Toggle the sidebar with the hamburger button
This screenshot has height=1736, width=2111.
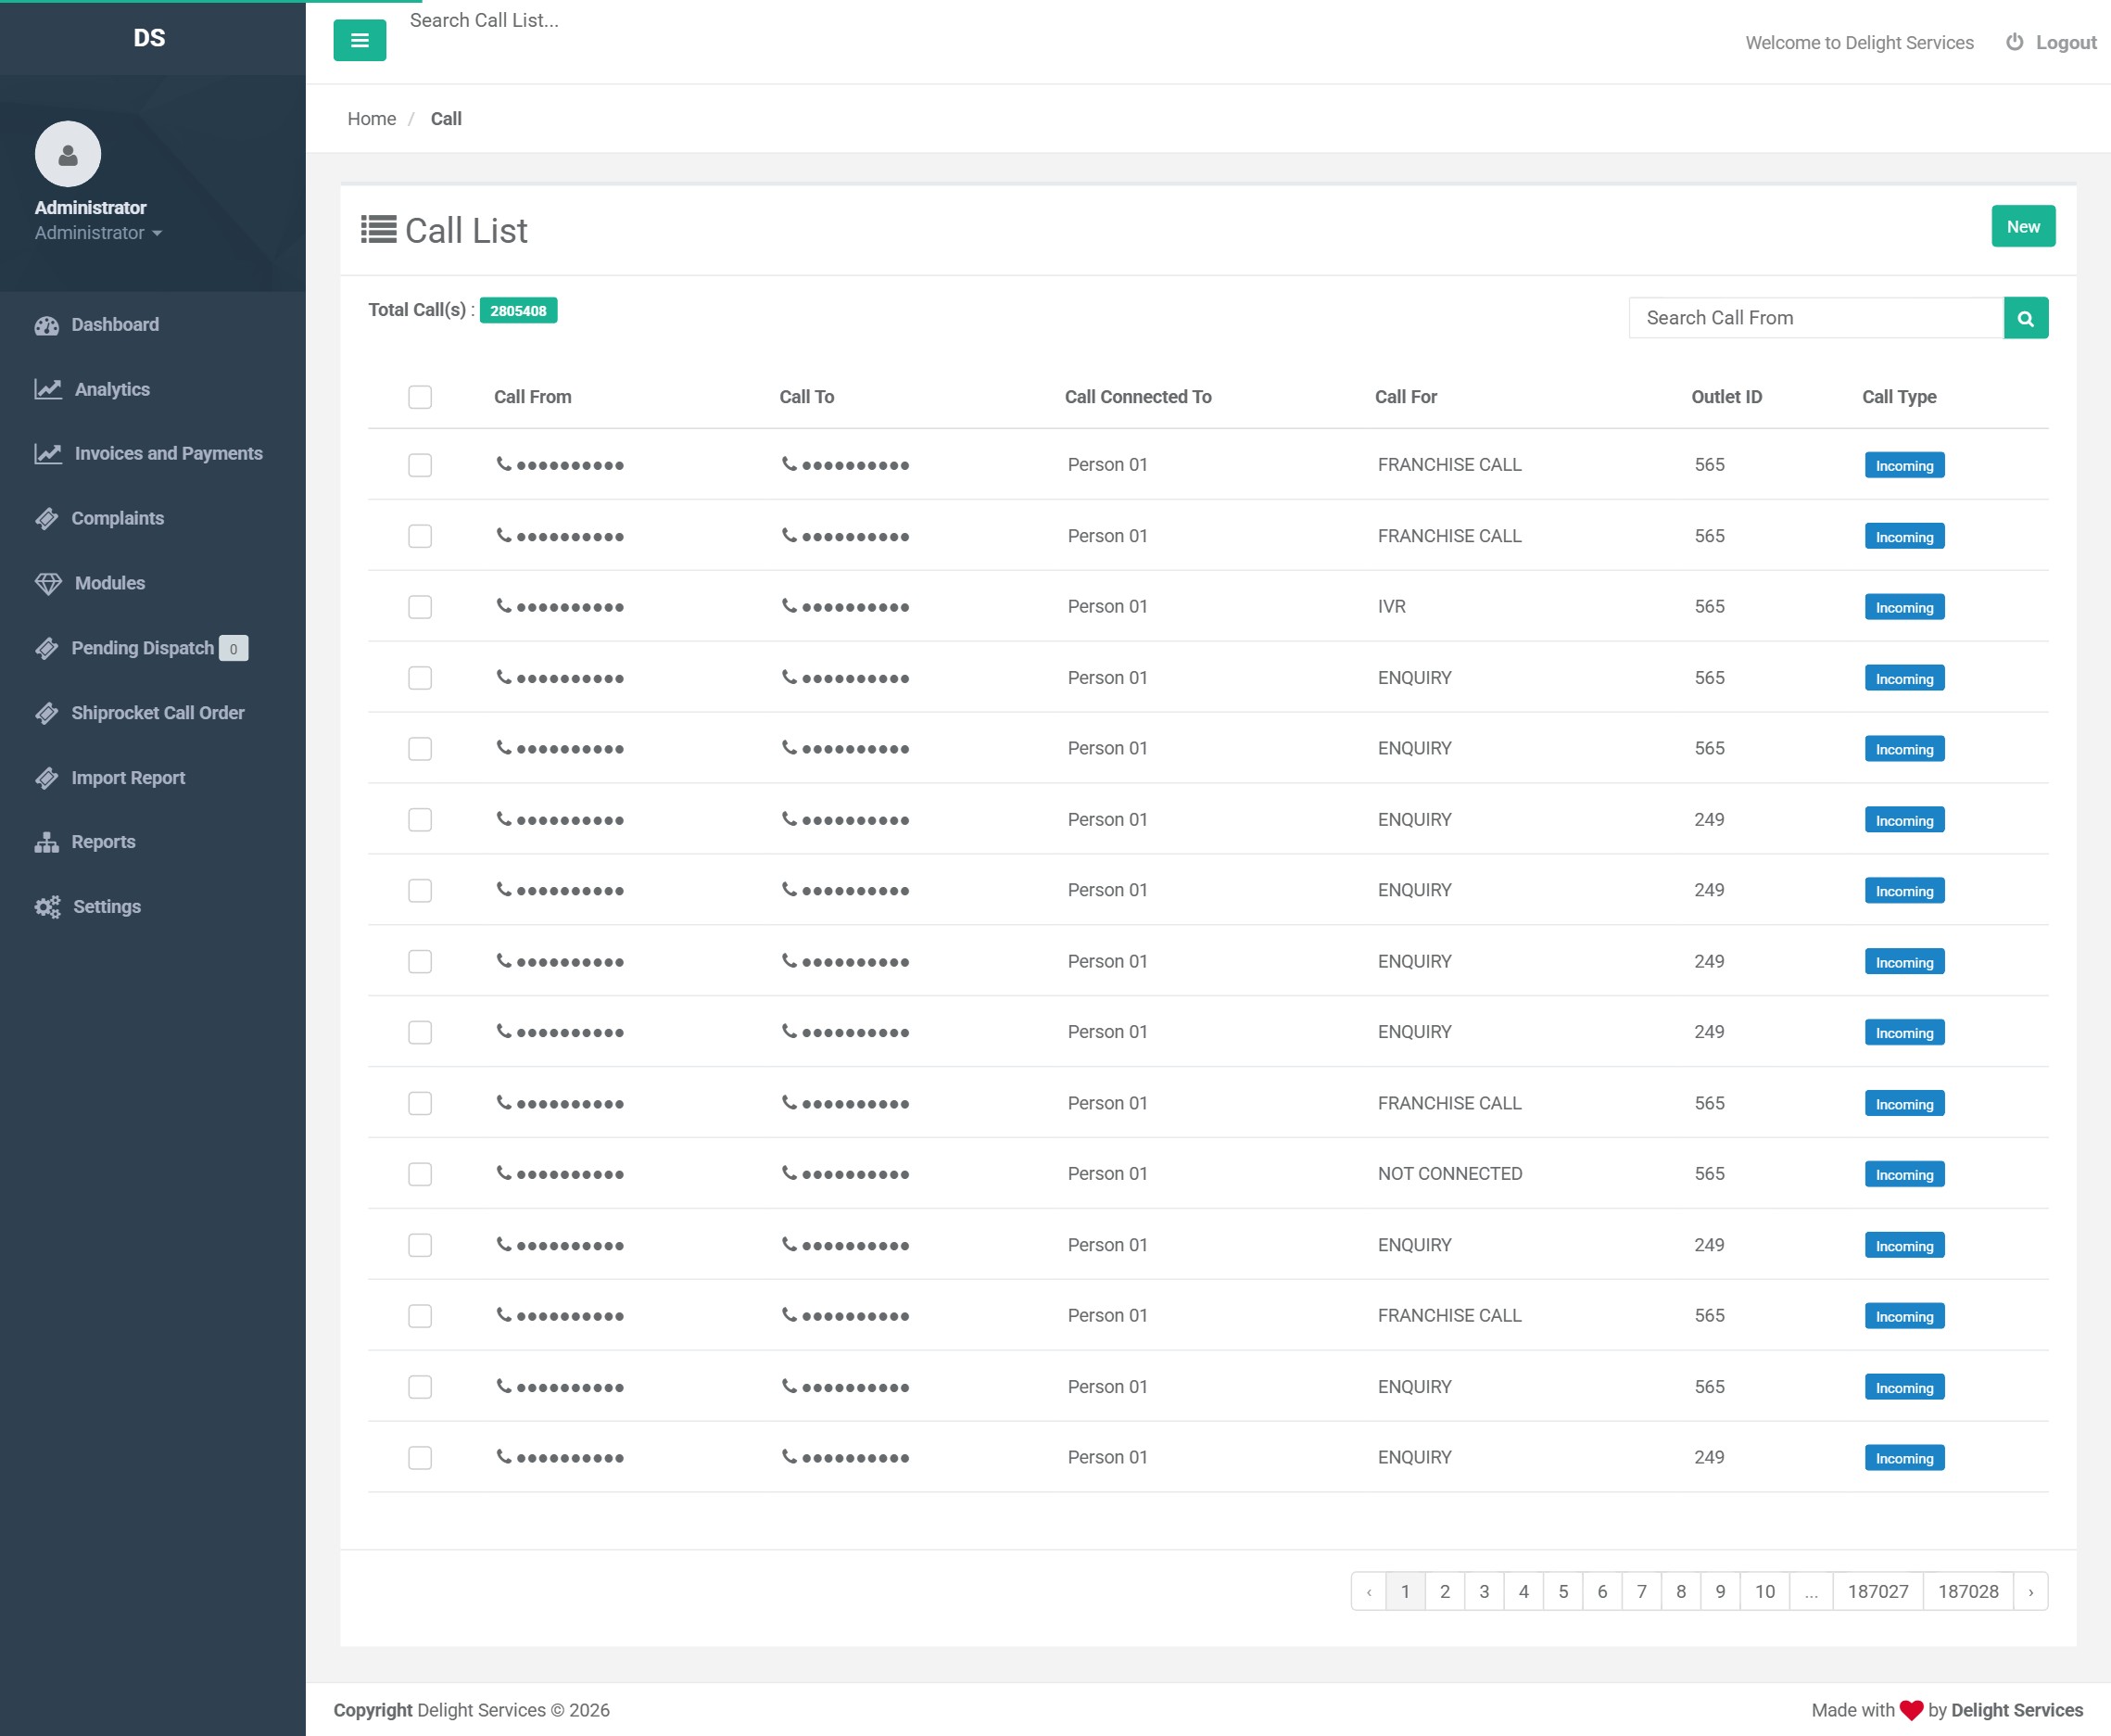point(359,41)
